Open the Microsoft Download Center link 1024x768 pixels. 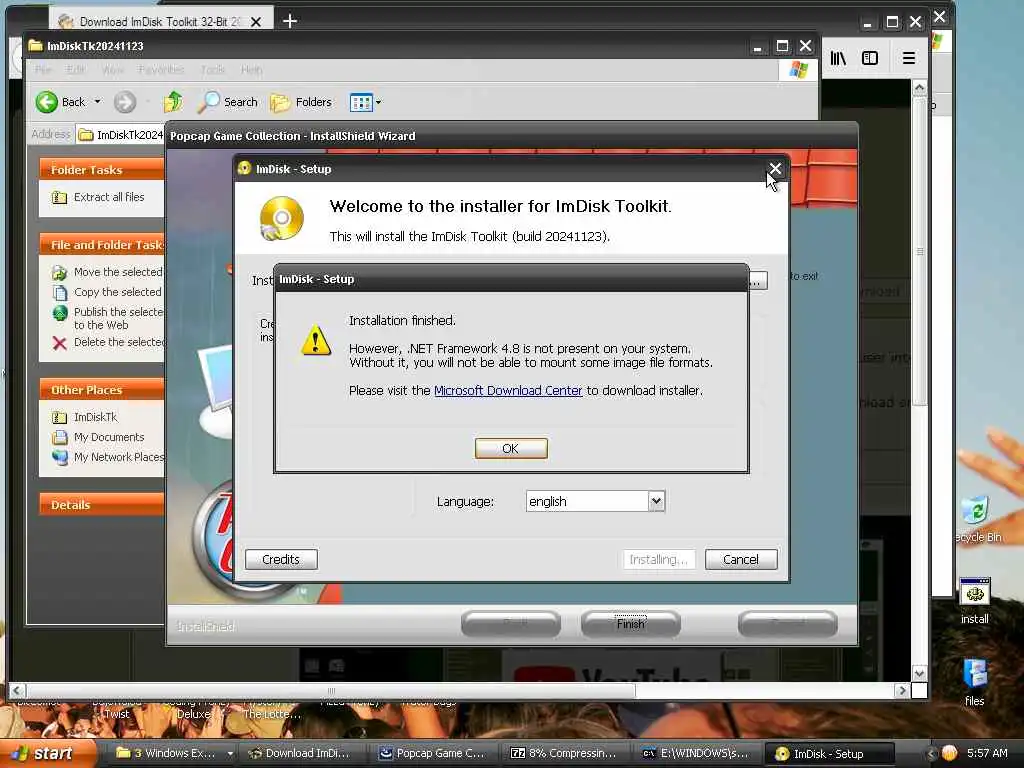click(x=508, y=391)
